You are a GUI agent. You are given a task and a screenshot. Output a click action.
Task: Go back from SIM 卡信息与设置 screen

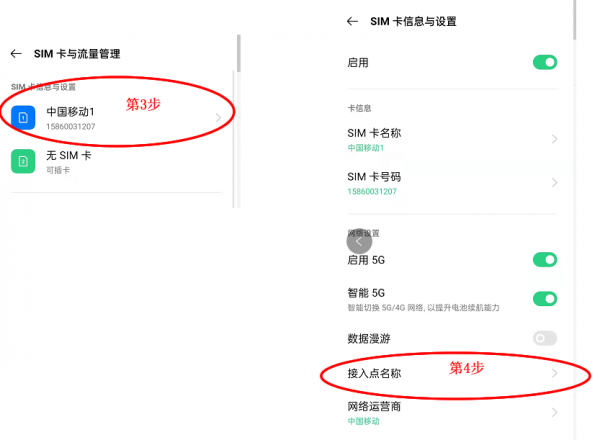[352, 21]
